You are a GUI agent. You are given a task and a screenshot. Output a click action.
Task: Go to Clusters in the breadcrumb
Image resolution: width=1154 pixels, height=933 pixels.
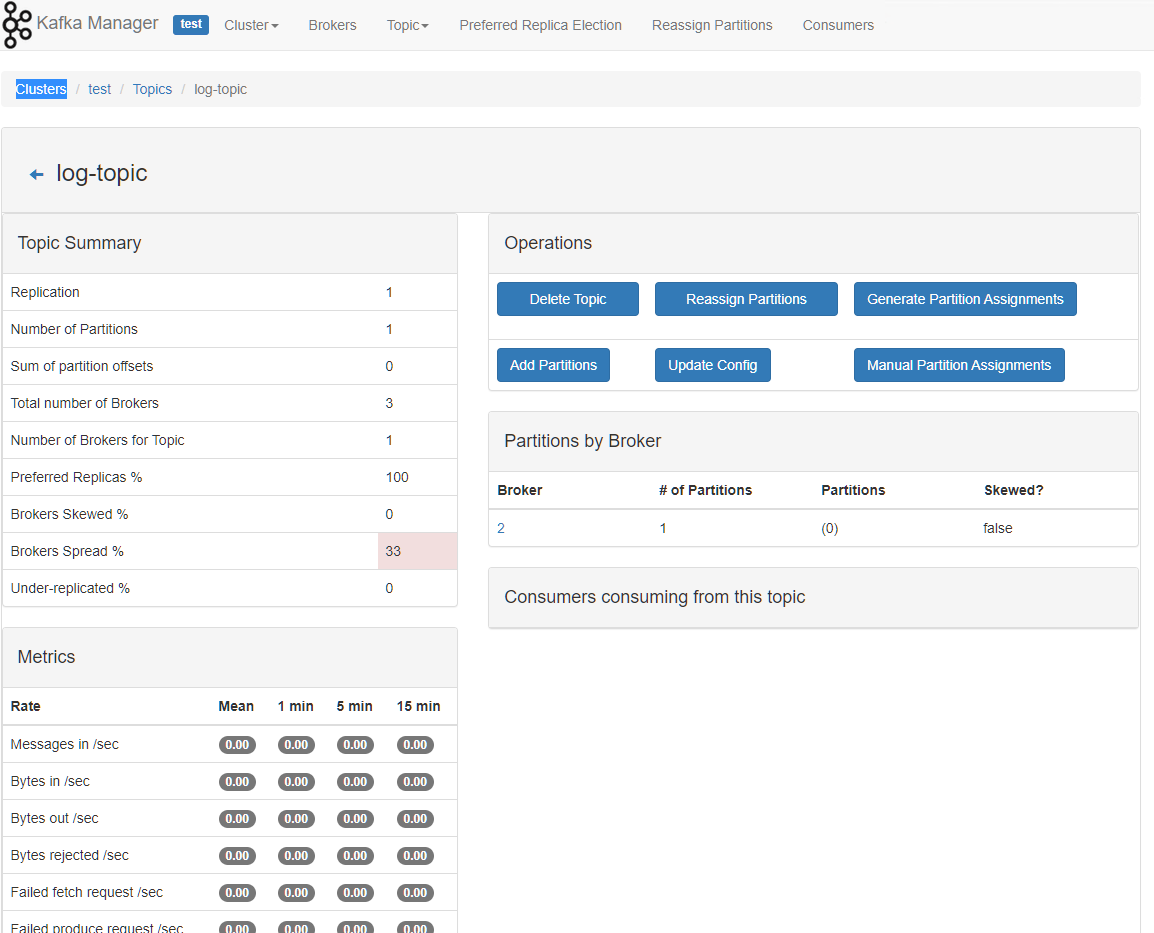point(41,89)
